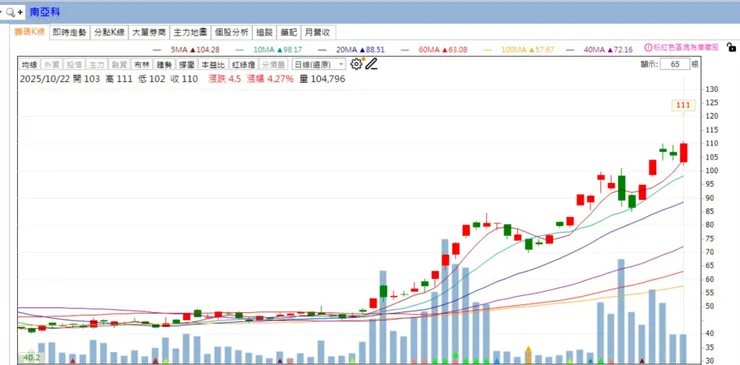Image resolution: width=740 pixels, height=365 pixels.
Task: Click the 40MA ▲72.16 legend label
Action: coord(608,49)
